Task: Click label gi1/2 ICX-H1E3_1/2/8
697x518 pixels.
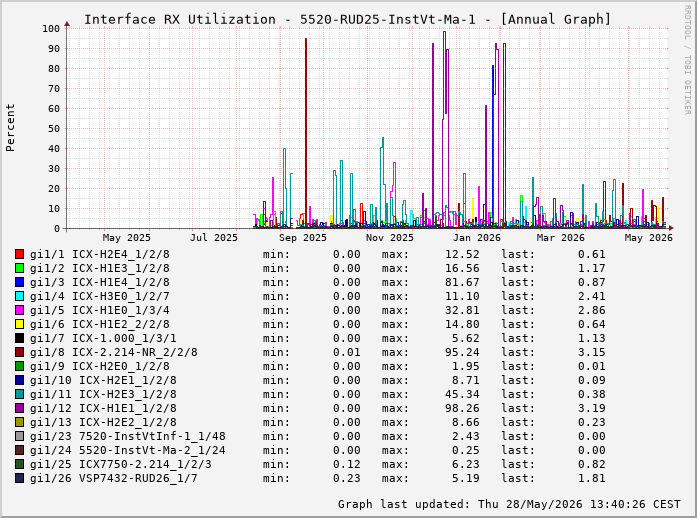Action: point(100,268)
